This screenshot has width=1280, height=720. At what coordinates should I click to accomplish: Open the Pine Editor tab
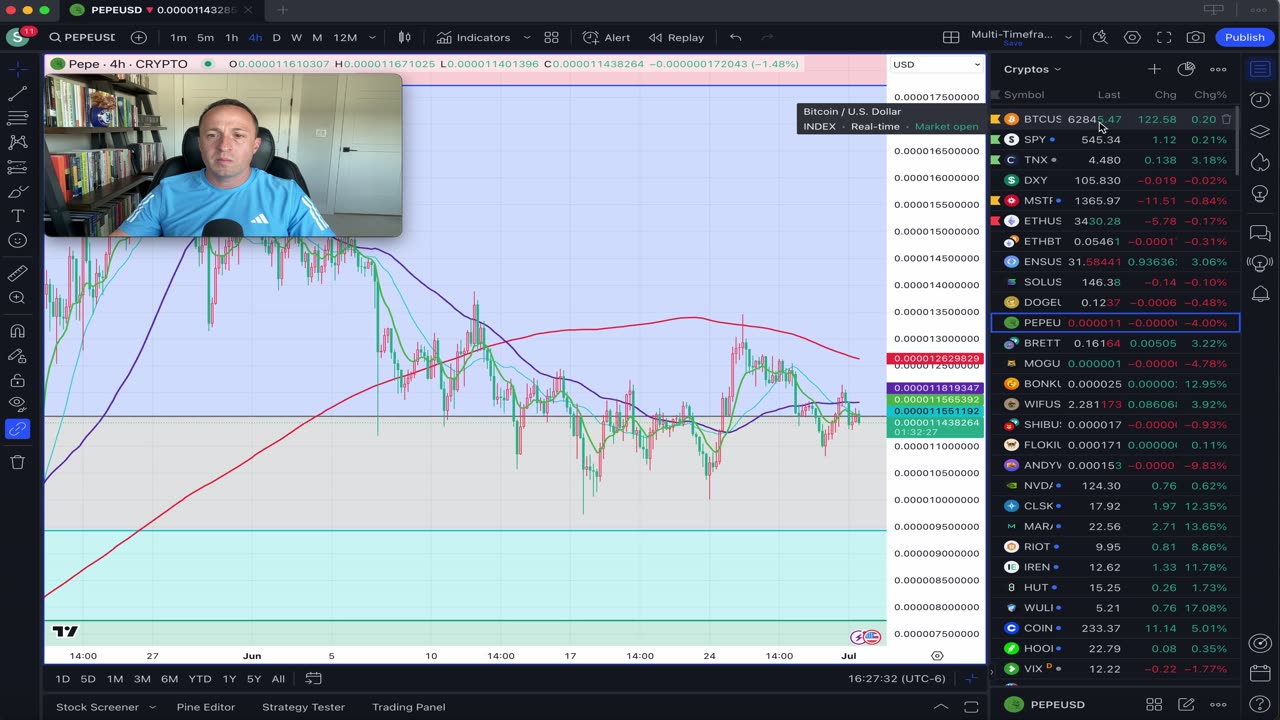coord(206,707)
